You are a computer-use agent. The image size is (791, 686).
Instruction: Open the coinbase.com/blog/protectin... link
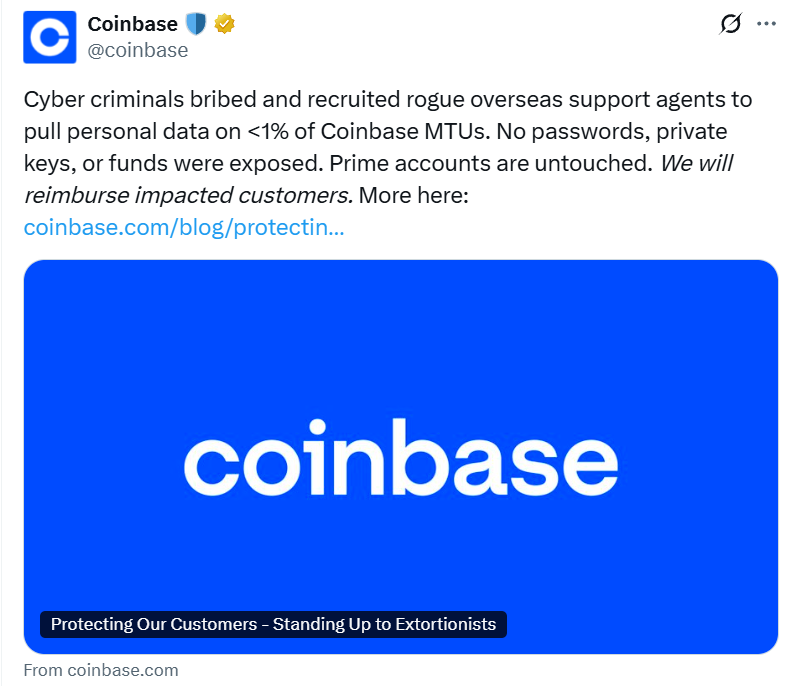pyautogui.click(x=184, y=228)
